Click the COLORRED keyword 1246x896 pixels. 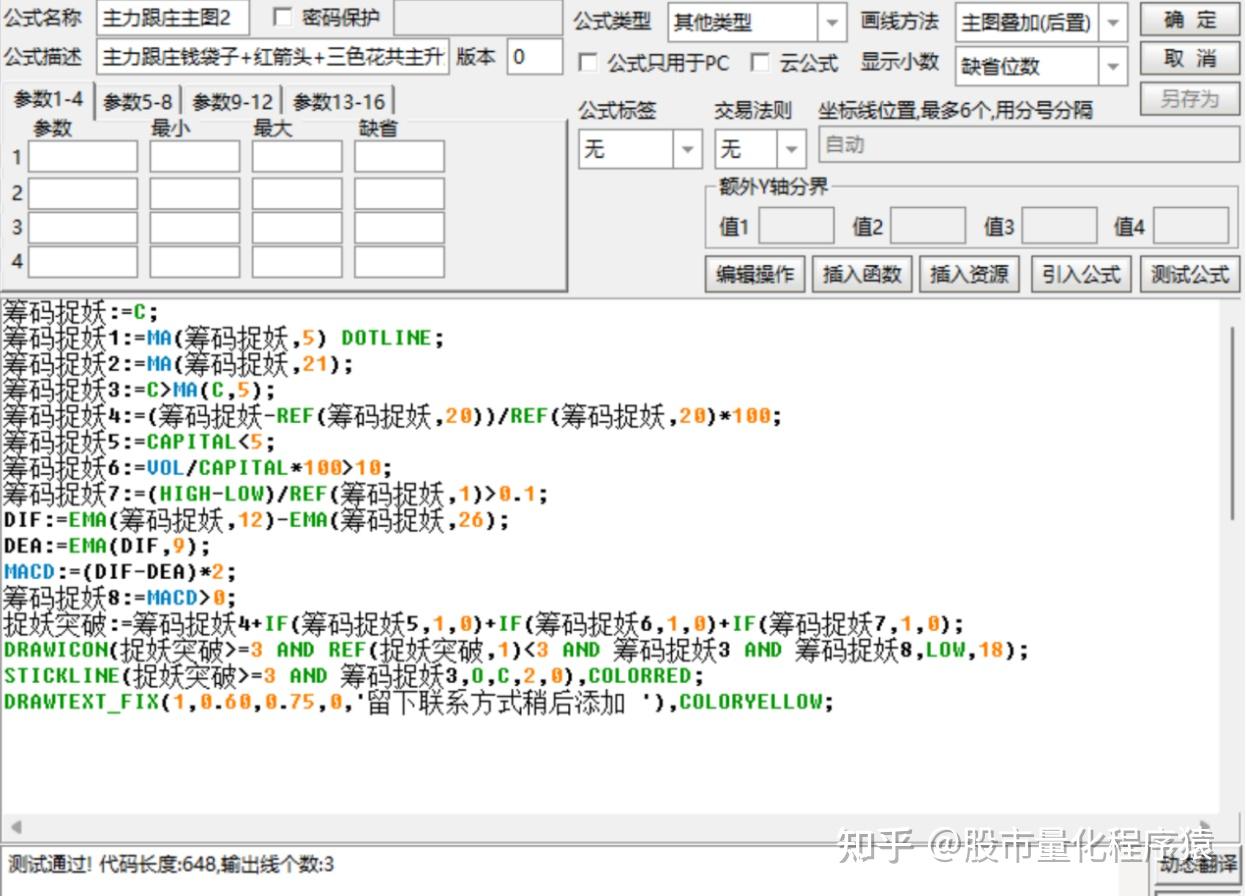pyautogui.click(x=638, y=676)
